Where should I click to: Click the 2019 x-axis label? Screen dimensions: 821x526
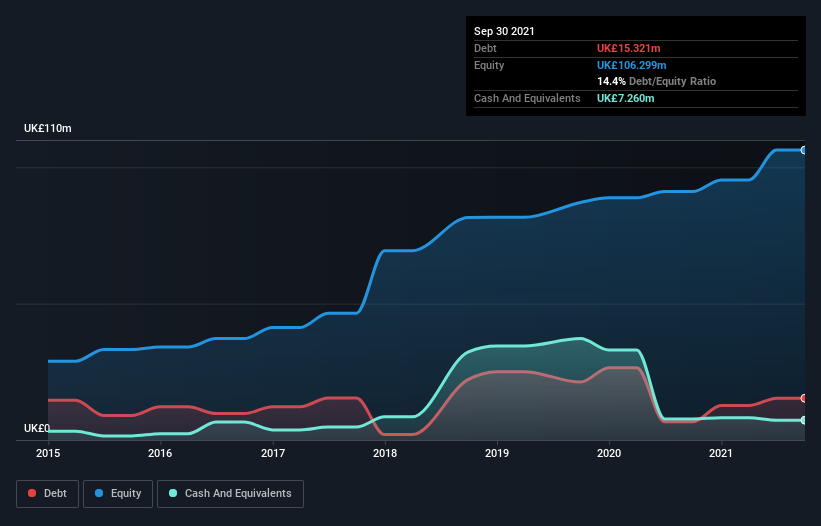(x=497, y=453)
